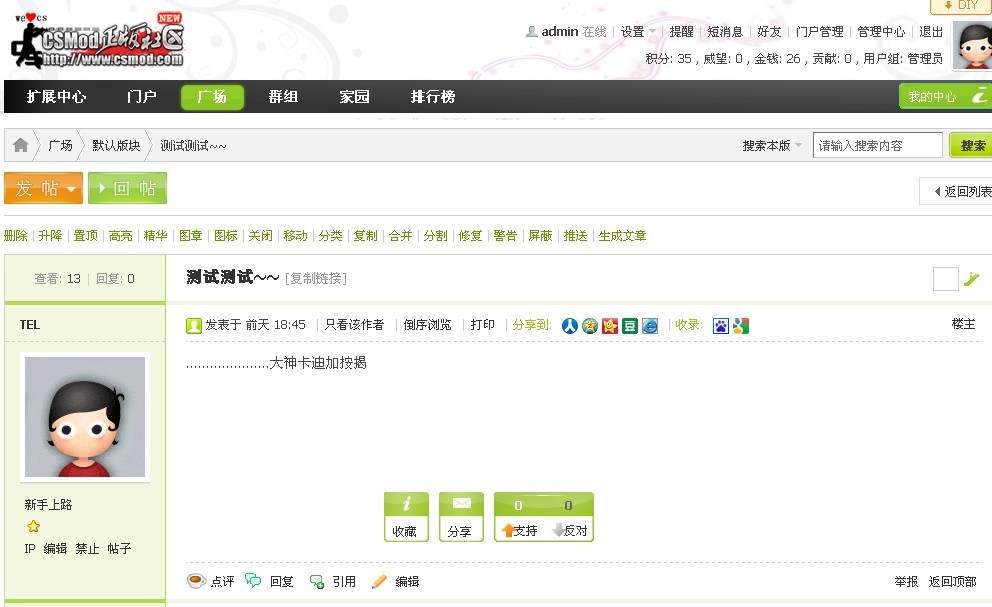Image resolution: width=992 pixels, height=607 pixels.
Task: Click the 退出 logout link
Action: 931,32
